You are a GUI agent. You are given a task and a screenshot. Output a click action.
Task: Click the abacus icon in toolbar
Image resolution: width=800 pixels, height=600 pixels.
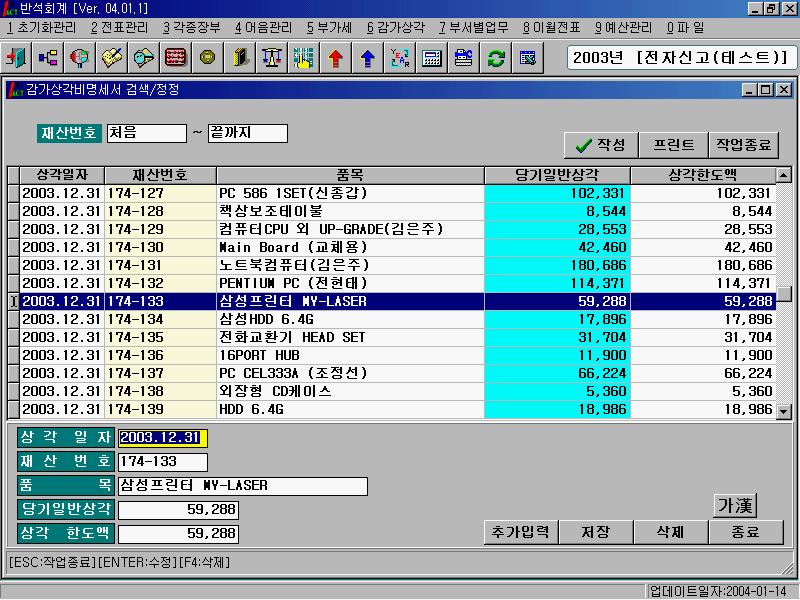click(176, 58)
